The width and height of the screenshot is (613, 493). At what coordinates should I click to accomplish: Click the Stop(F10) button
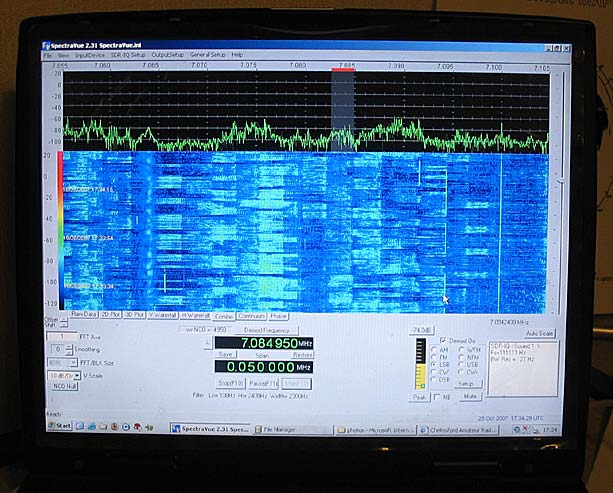(230, 384)
